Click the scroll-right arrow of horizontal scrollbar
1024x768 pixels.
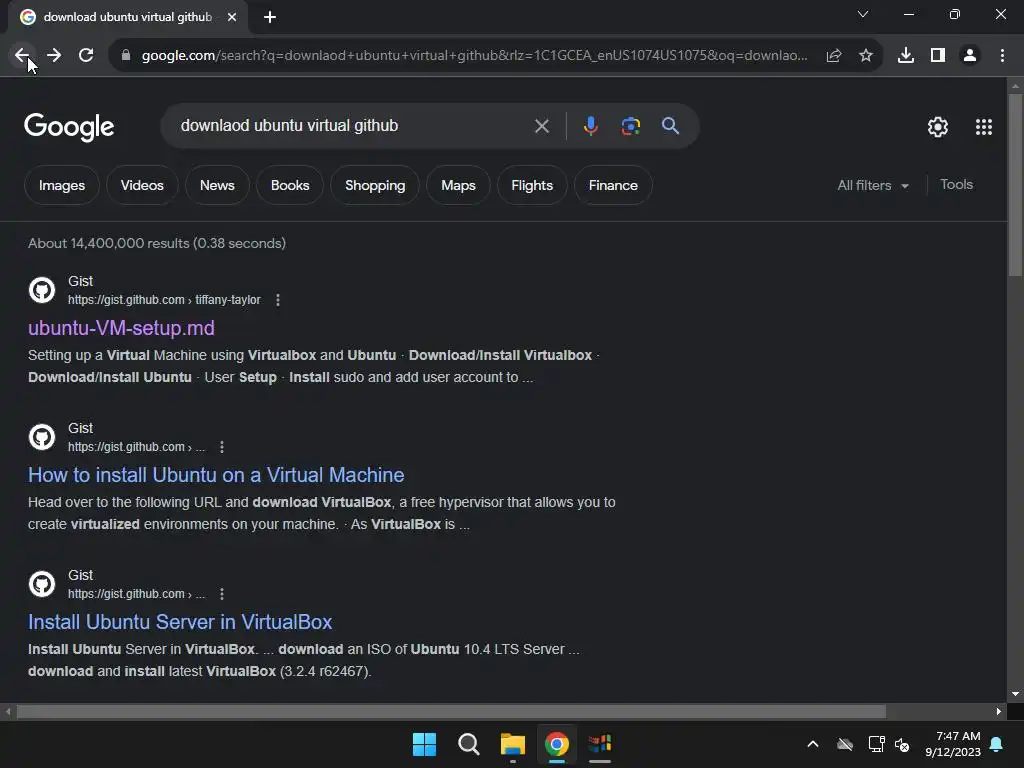point(999,711)
